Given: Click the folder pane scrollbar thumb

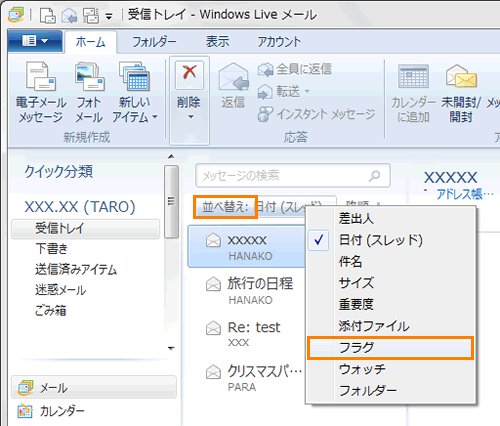Looking at the screenshot, I should click(171, 201).
